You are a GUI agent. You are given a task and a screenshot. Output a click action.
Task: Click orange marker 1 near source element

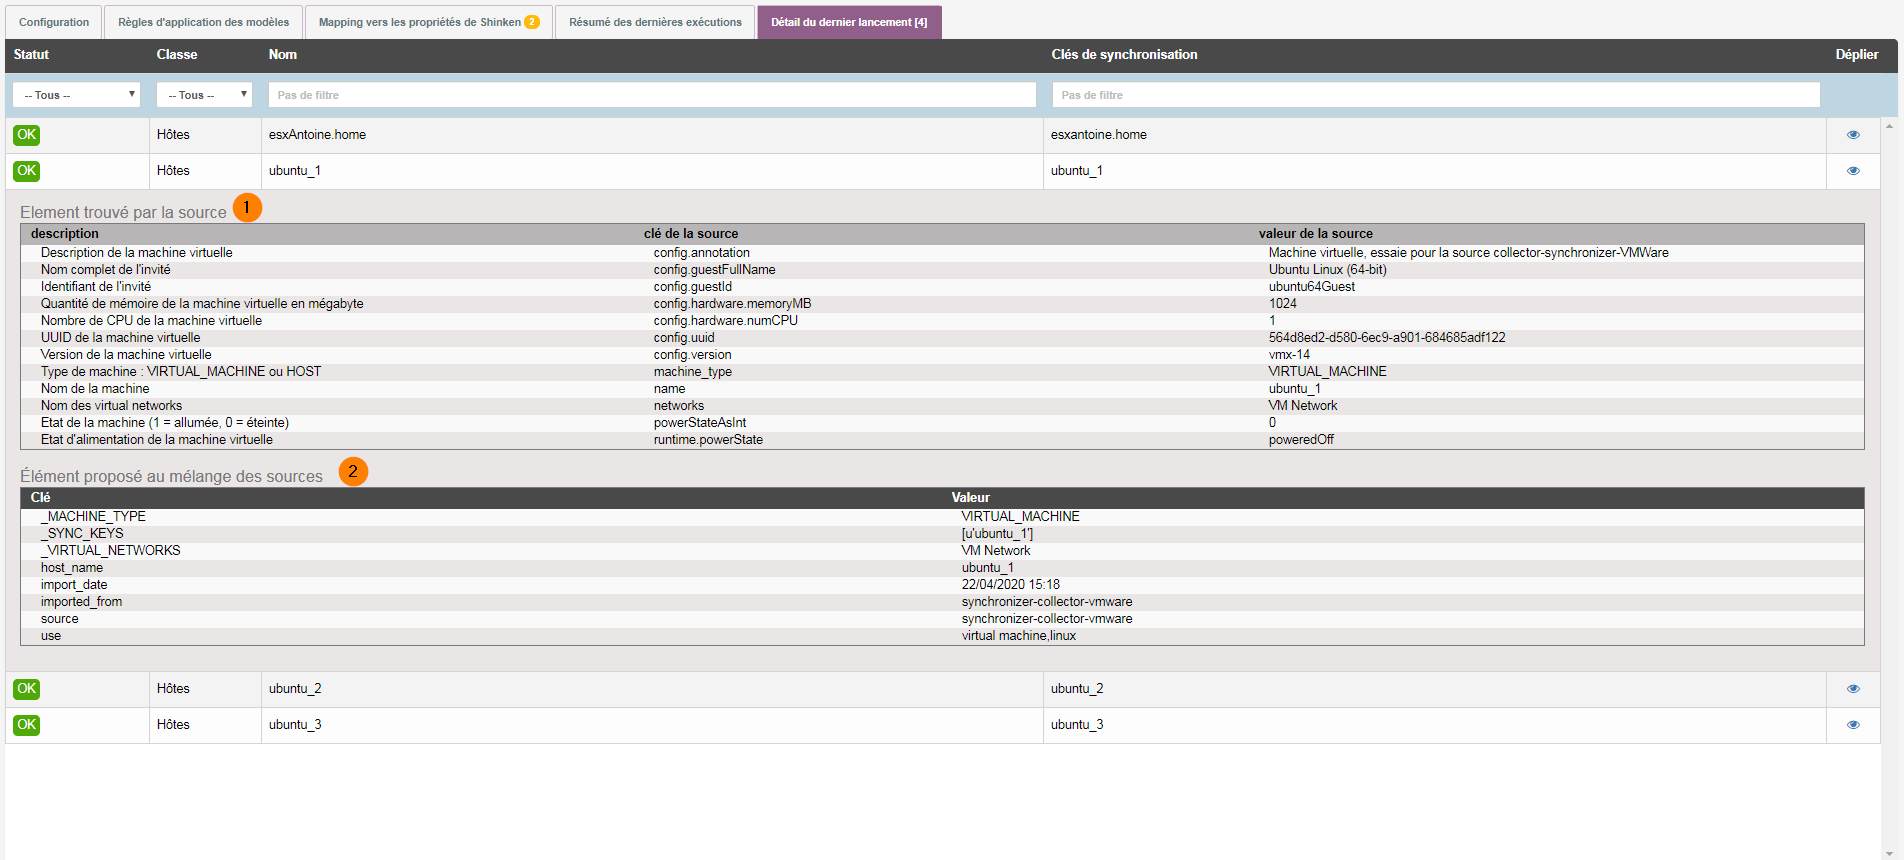pyautogui.click(x=247, y=208)
